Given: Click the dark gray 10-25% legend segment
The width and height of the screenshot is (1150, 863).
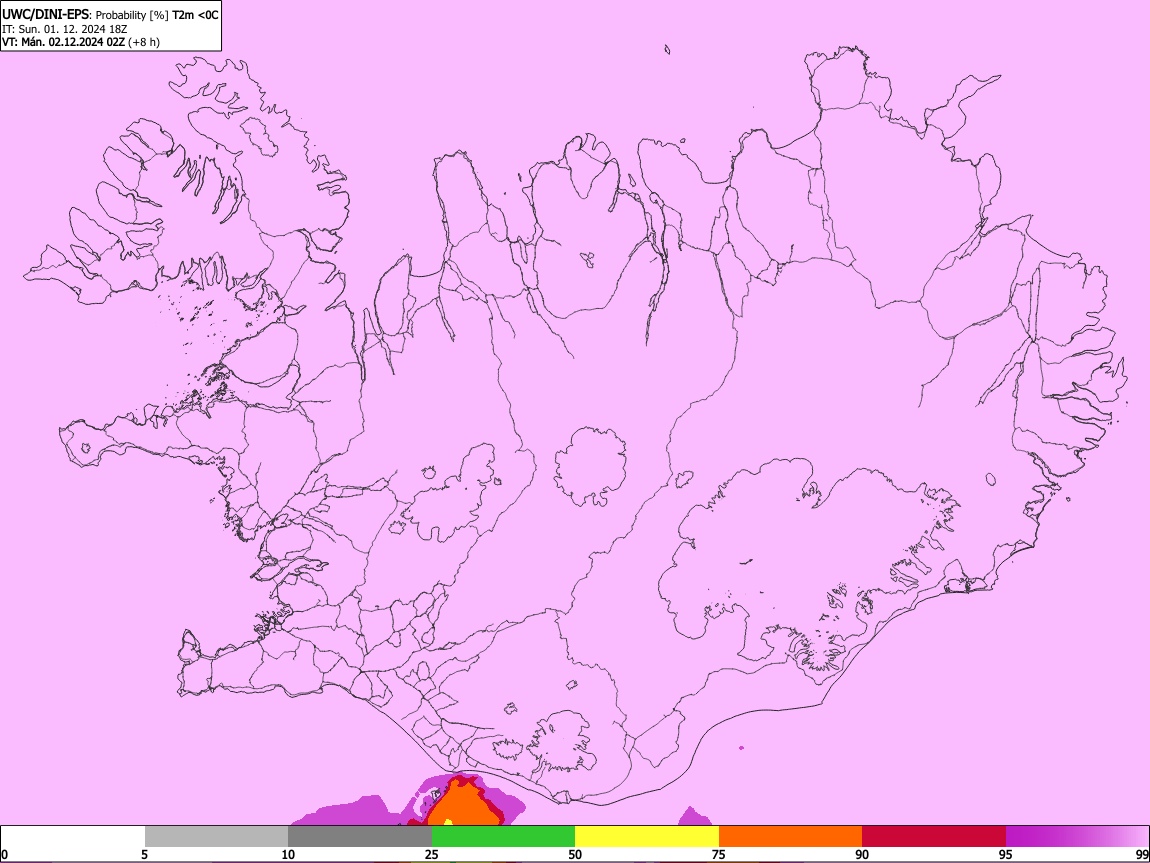Looking at the screenshot, I should [360, 837].
